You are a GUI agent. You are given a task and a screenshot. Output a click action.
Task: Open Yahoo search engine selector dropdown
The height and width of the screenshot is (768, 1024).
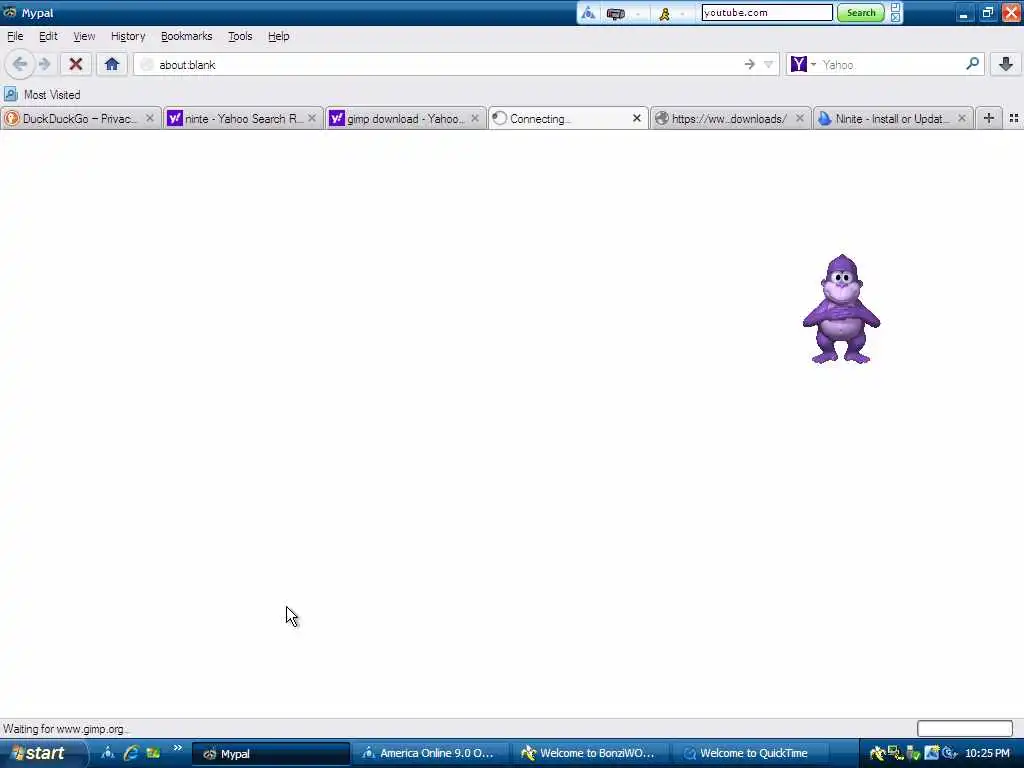tap(804, 64)
